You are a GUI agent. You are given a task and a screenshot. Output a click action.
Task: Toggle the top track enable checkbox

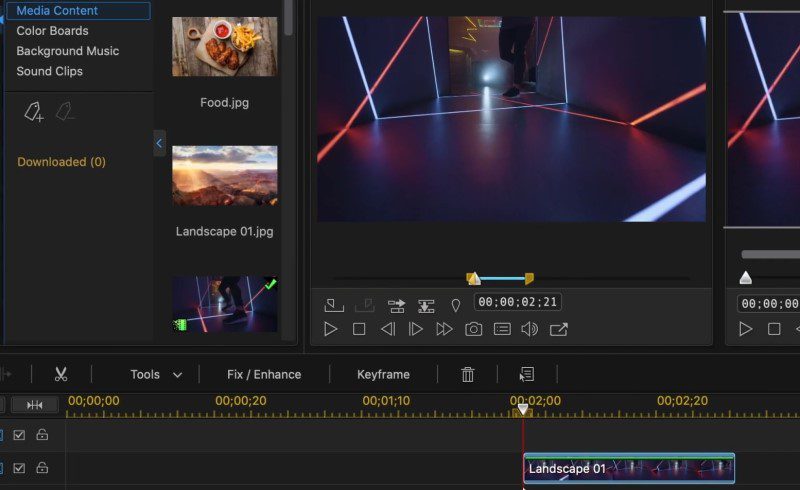tap(19, 435)
